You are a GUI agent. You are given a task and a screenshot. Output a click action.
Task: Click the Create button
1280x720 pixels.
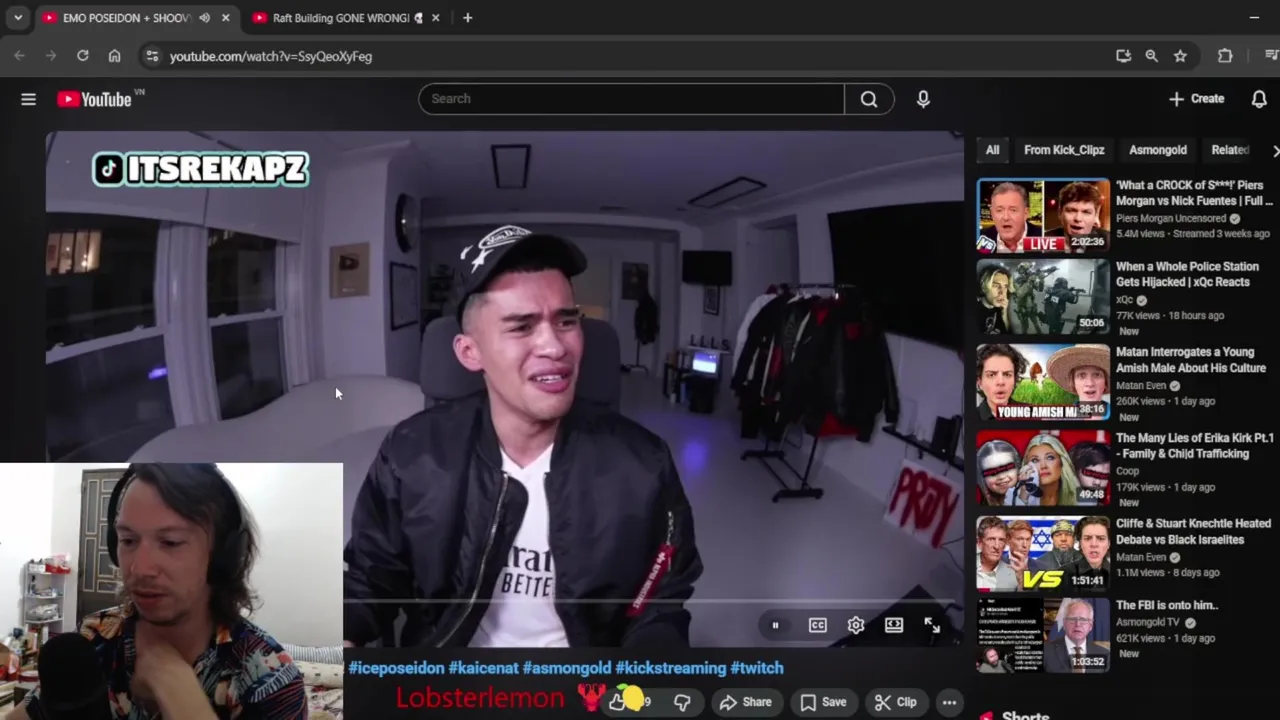point(1196,99)
